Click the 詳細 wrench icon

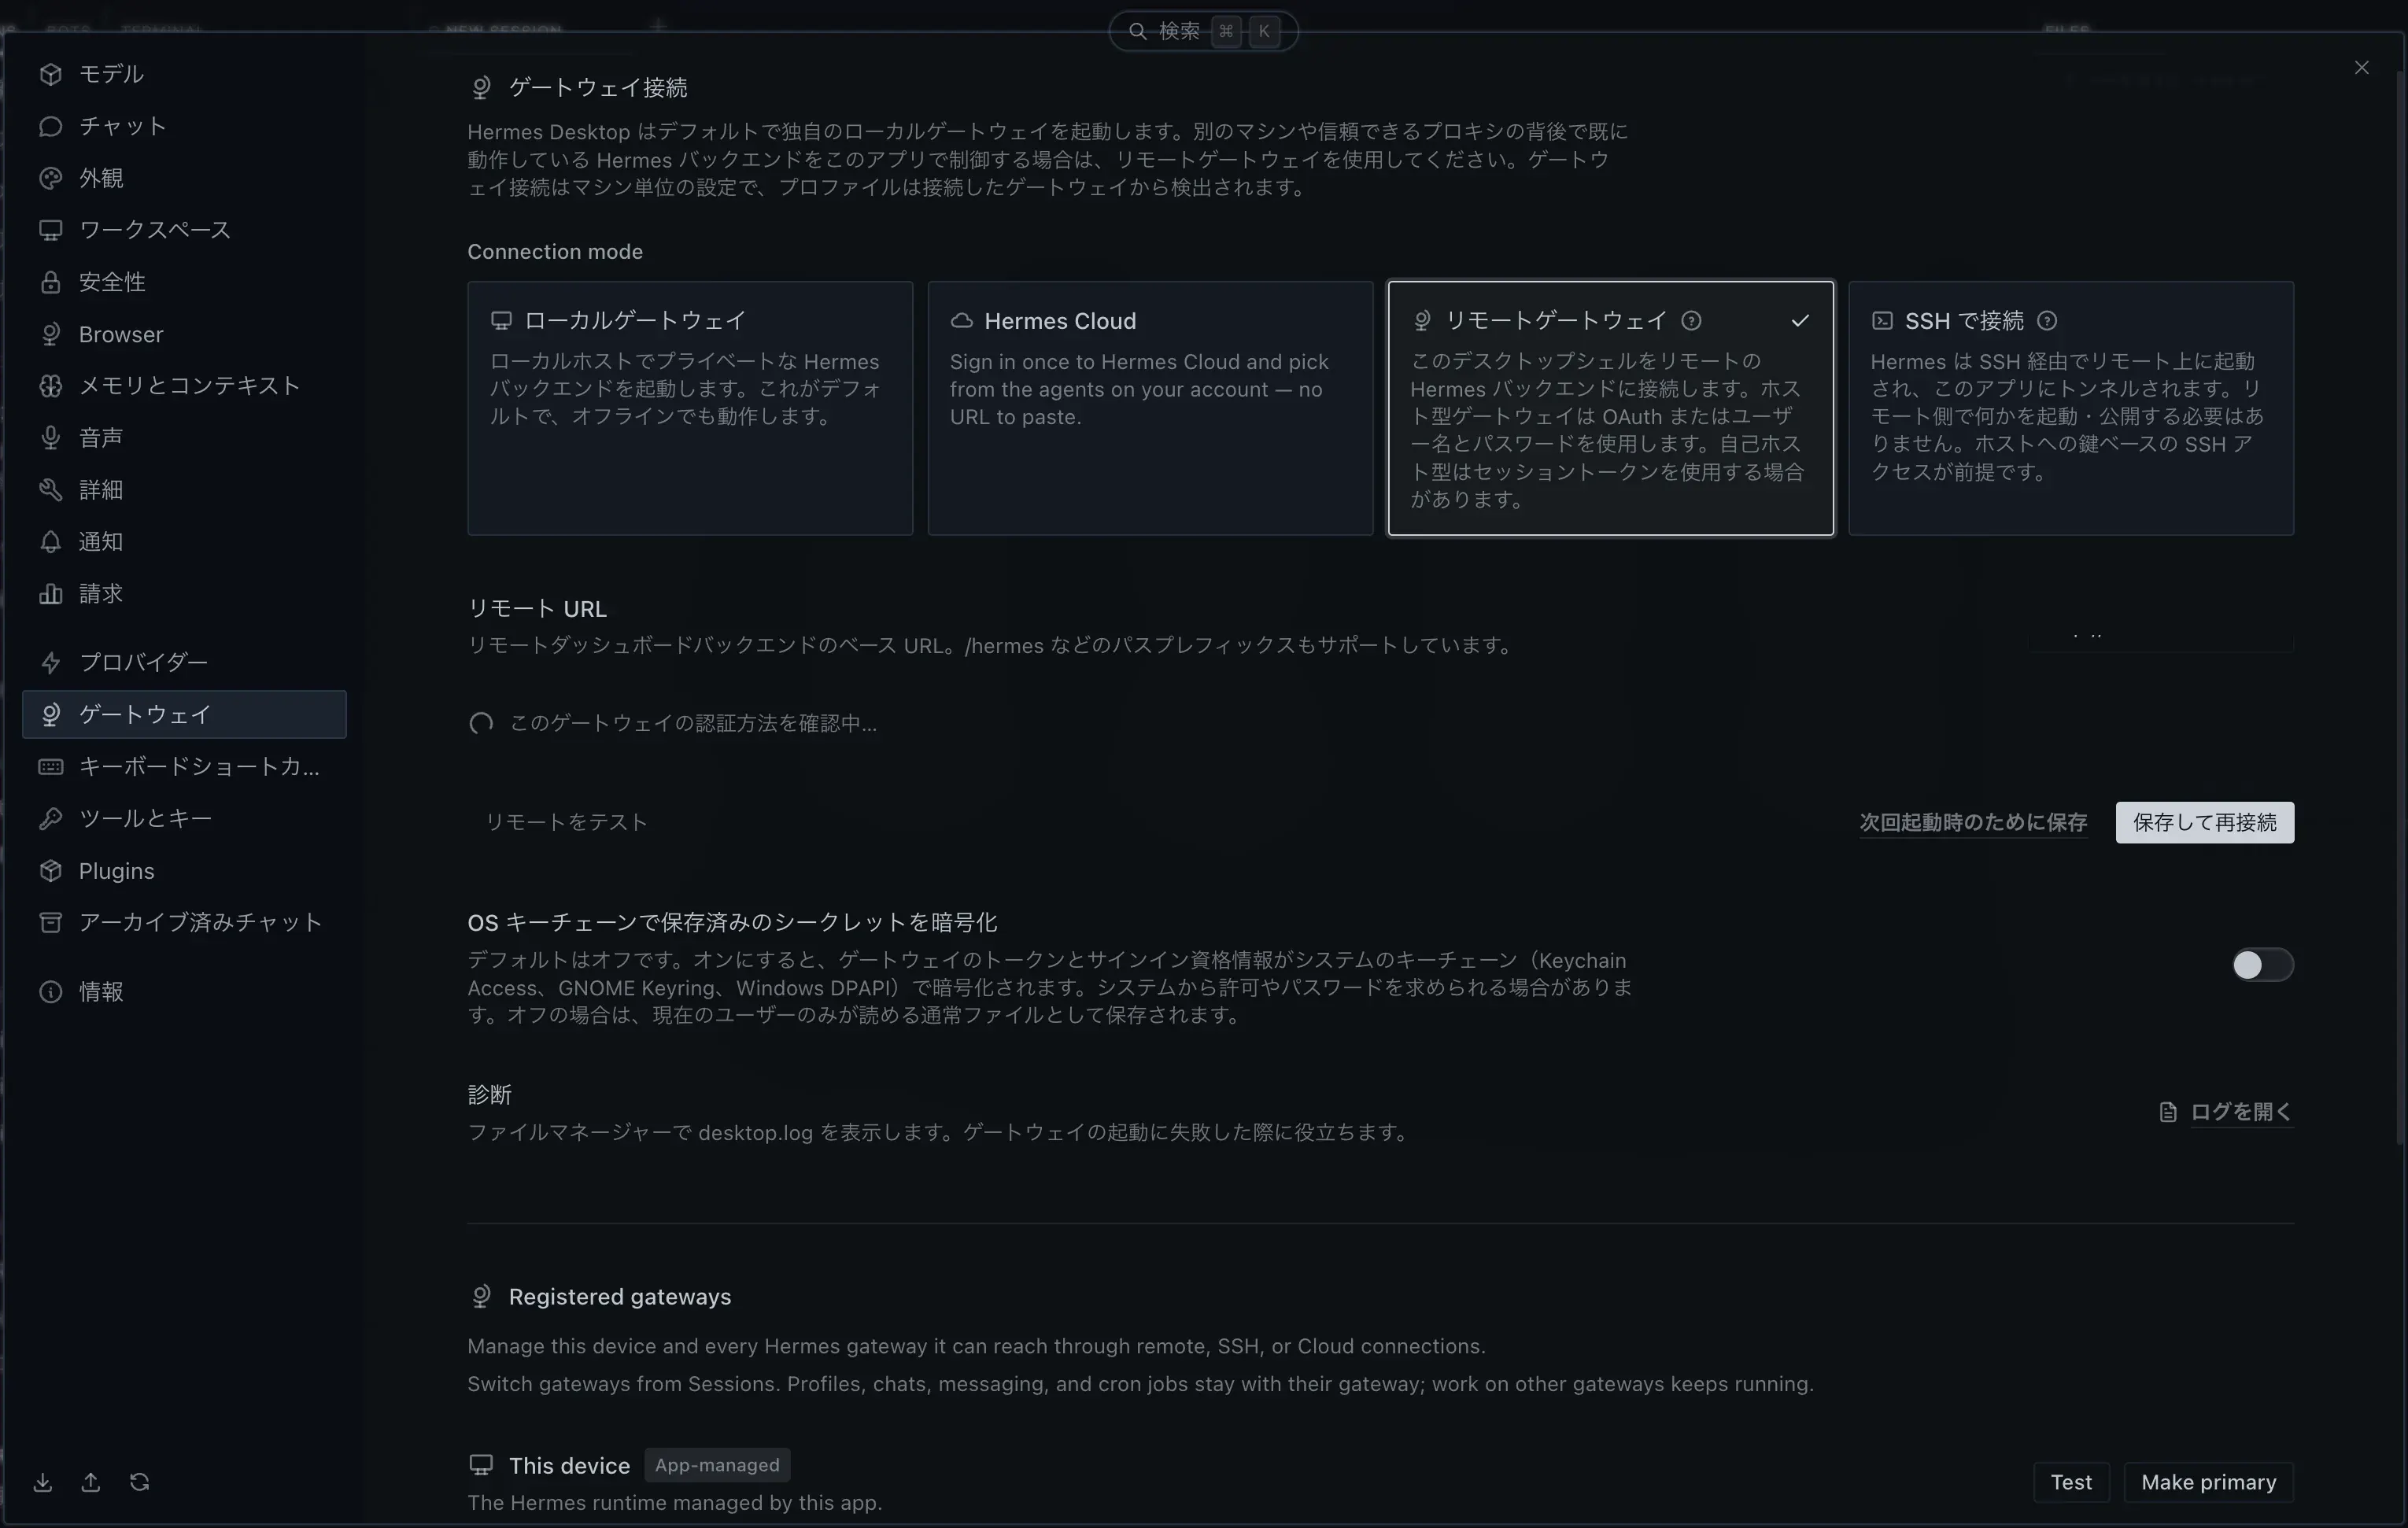tap(50, 490)
